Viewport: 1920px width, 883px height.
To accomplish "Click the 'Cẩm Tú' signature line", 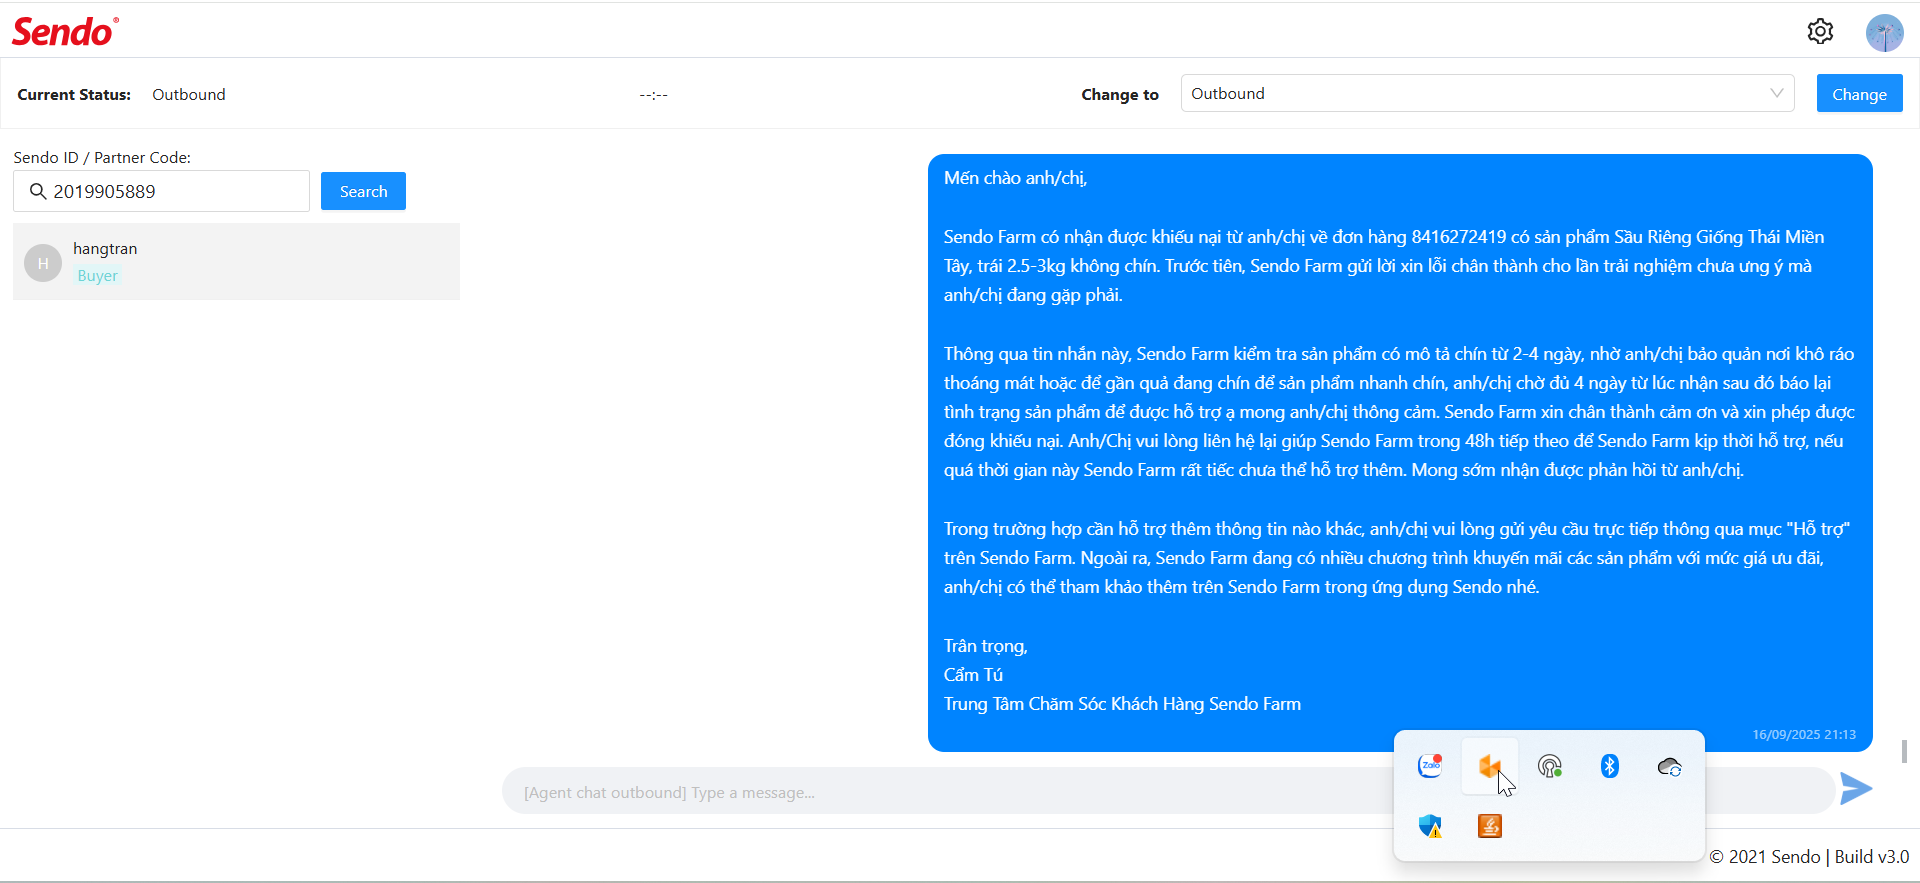I will 973,675.
